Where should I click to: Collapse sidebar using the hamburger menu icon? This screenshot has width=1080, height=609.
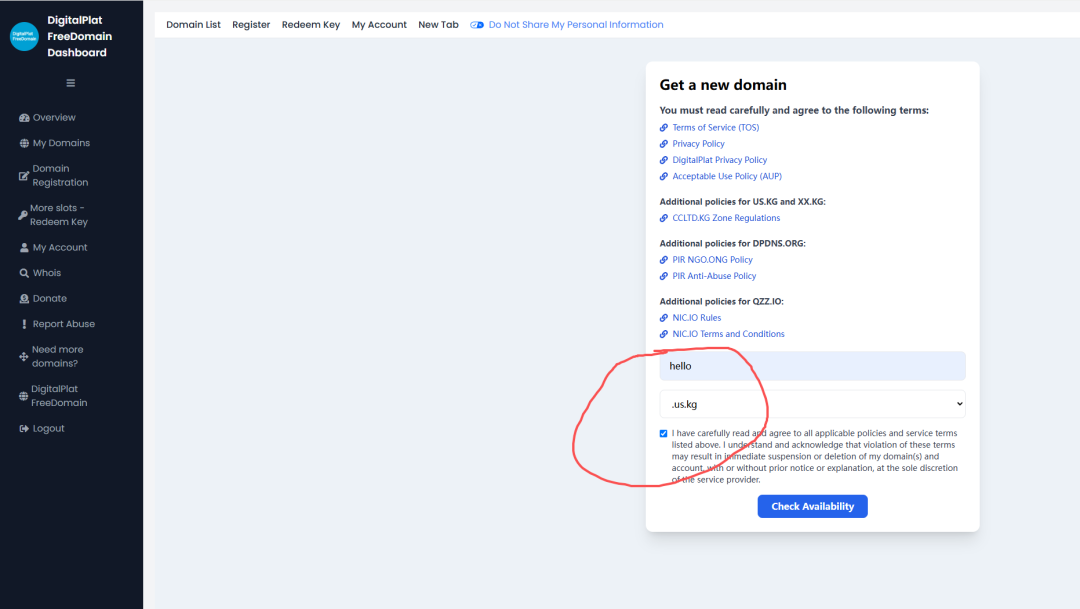[x=71, y=83]
